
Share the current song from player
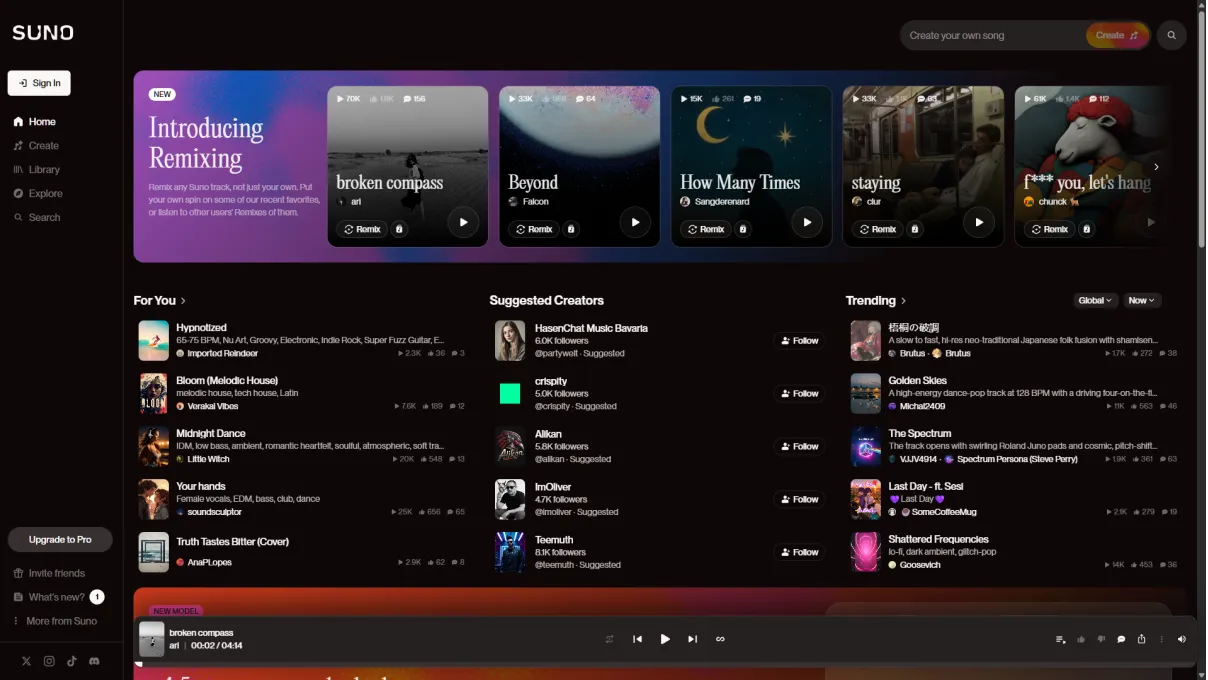(1141, 639)
